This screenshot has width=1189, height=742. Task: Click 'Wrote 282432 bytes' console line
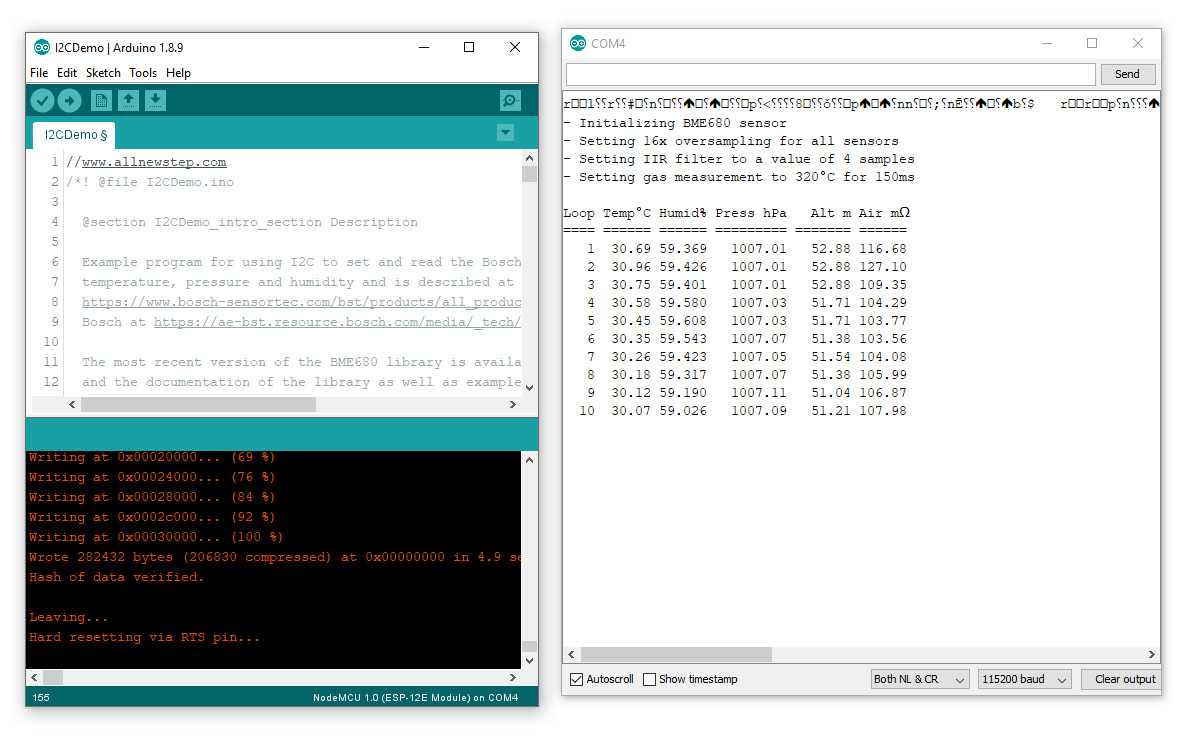(275, 557)
